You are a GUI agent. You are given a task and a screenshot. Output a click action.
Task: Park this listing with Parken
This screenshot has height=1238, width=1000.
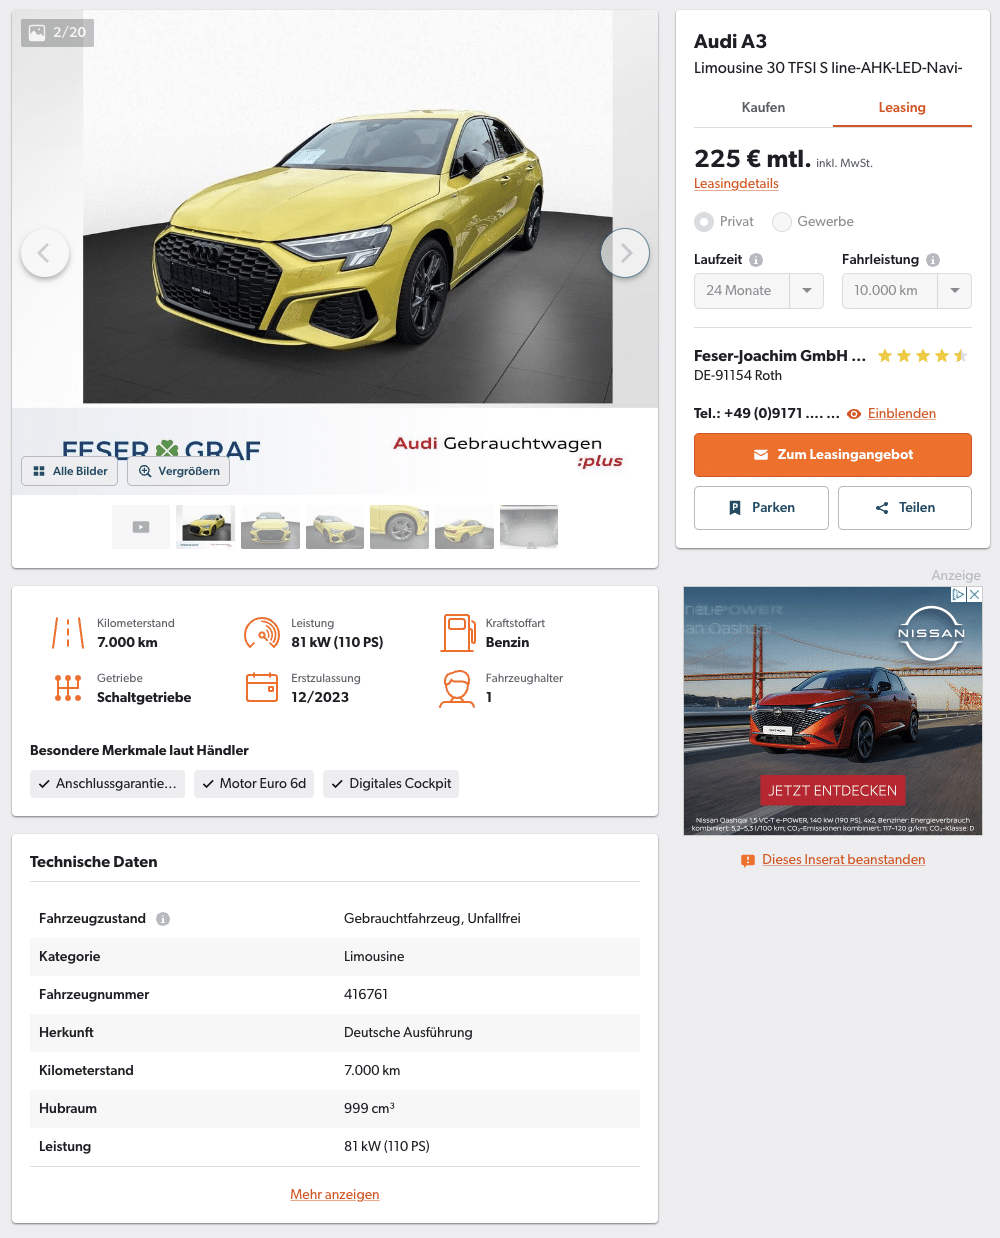(x=761, y=508)
